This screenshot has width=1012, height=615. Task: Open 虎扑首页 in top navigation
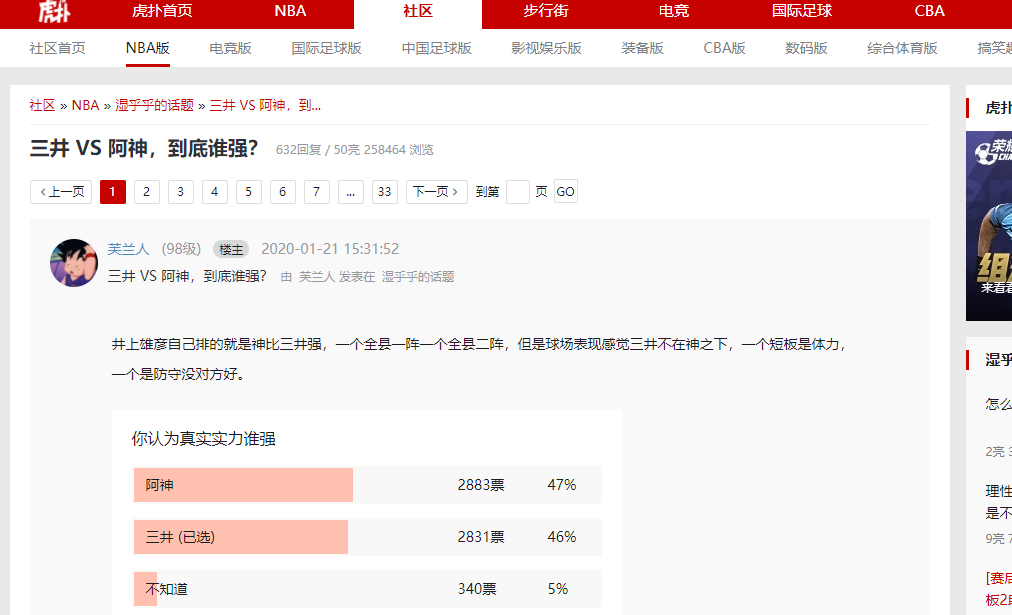162,11
